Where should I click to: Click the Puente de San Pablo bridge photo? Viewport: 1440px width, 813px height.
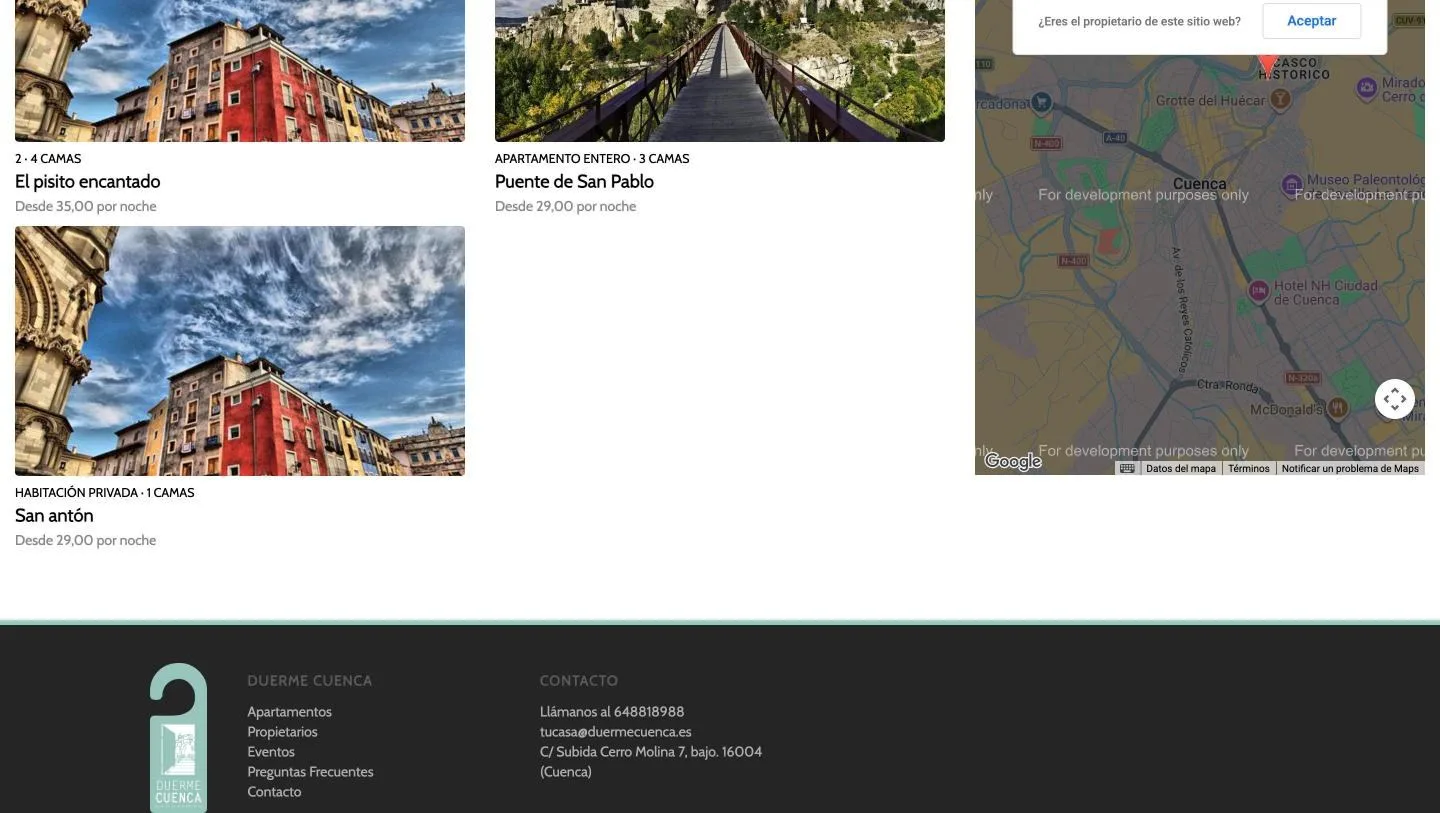720,70
